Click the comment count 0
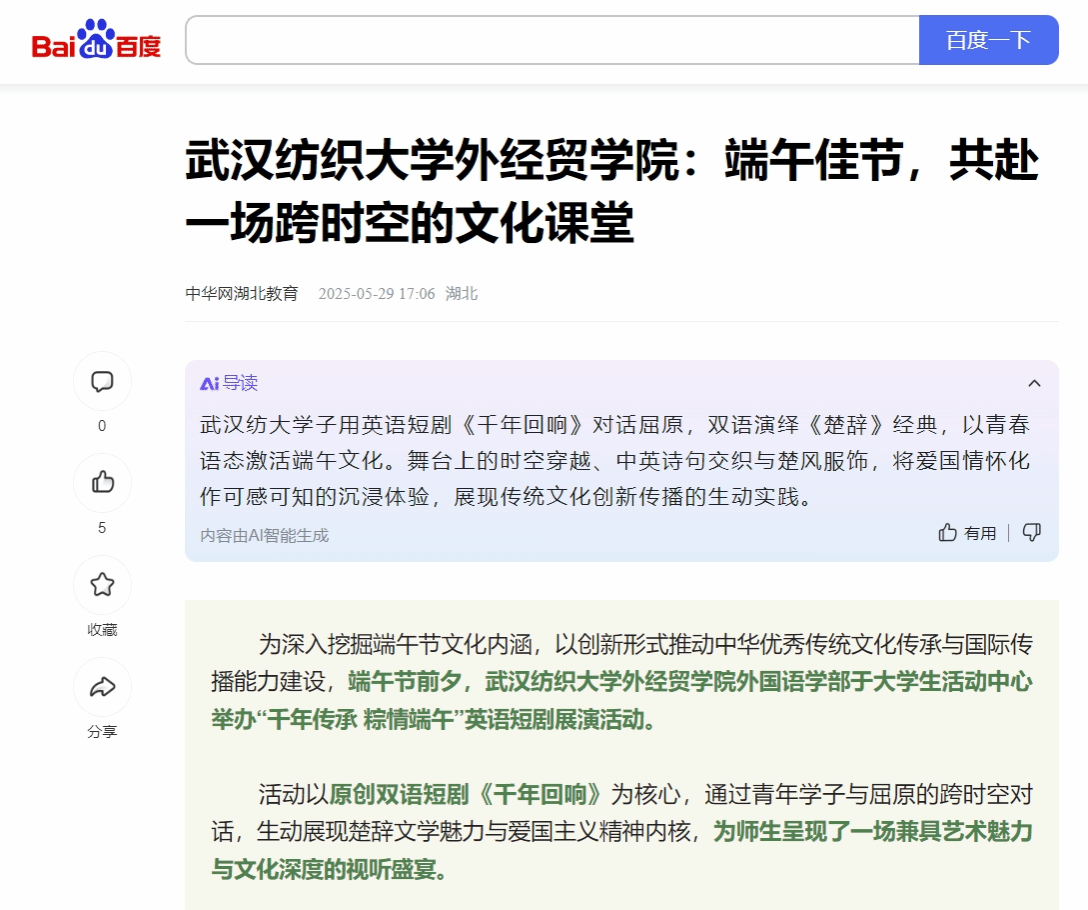 click(x=102, y=426)
